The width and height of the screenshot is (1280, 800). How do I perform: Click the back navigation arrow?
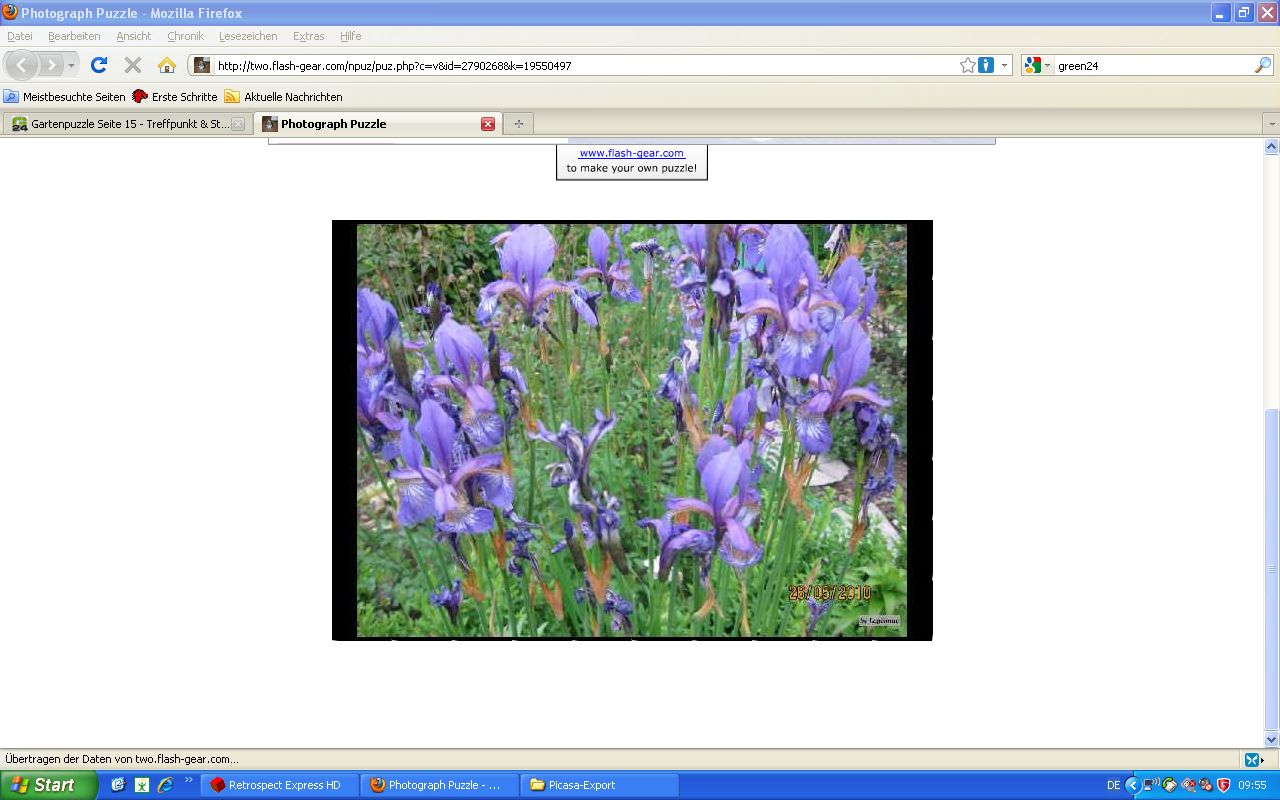pos(22,65)
